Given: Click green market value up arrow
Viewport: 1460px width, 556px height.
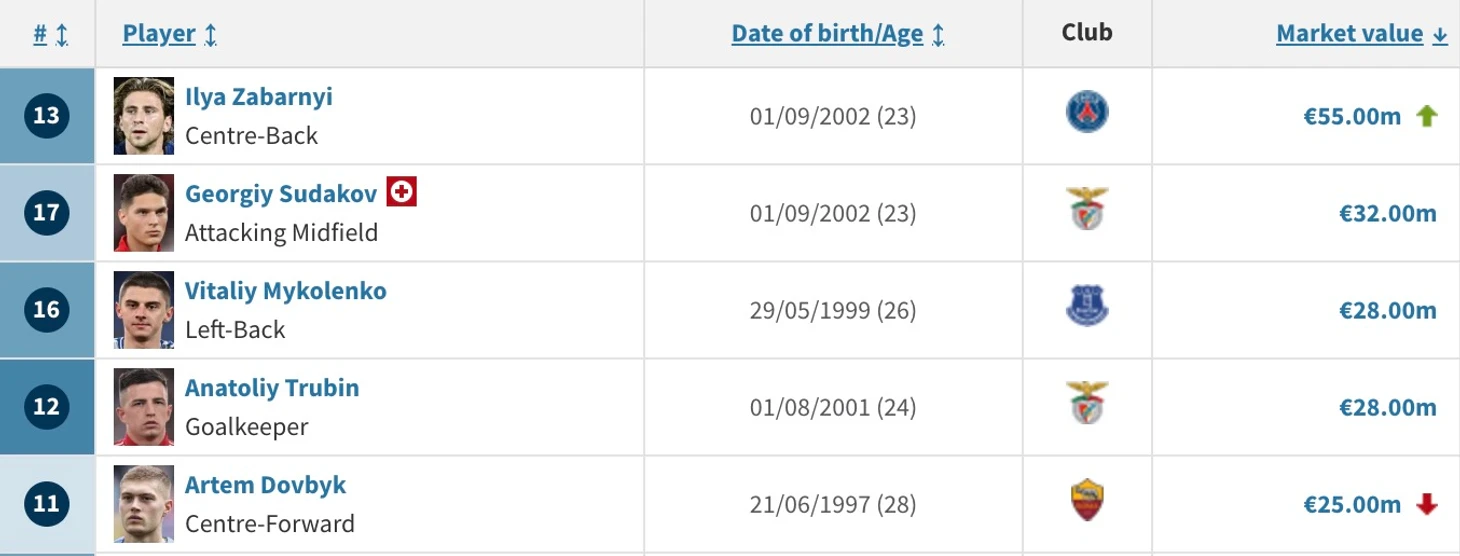Looking at the screenshot, I should [1427, 116].
